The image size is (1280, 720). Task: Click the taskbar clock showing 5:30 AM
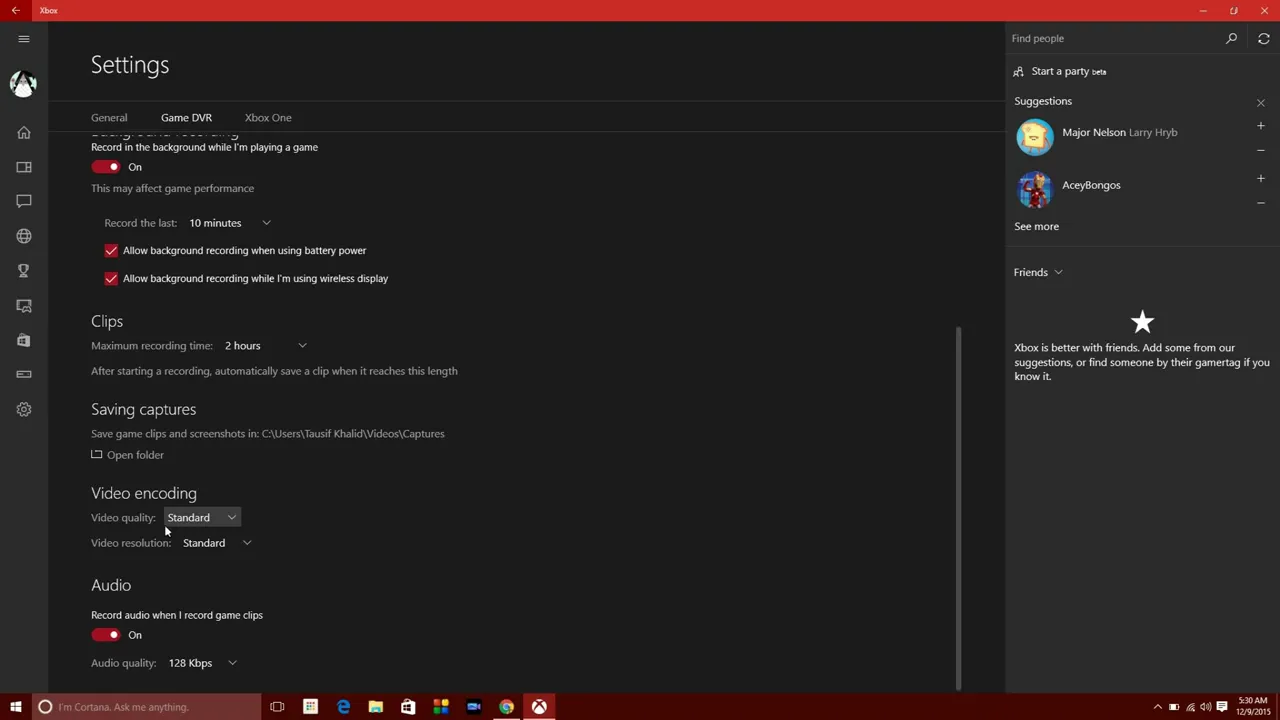click(x=1253, y=707)
